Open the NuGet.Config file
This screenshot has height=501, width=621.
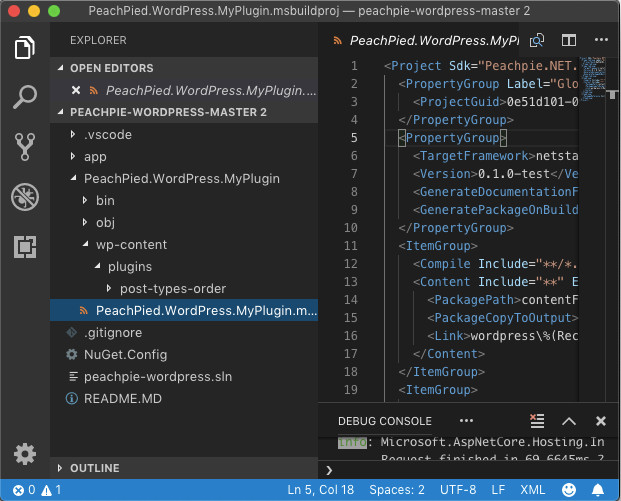[x=184, y=354]
